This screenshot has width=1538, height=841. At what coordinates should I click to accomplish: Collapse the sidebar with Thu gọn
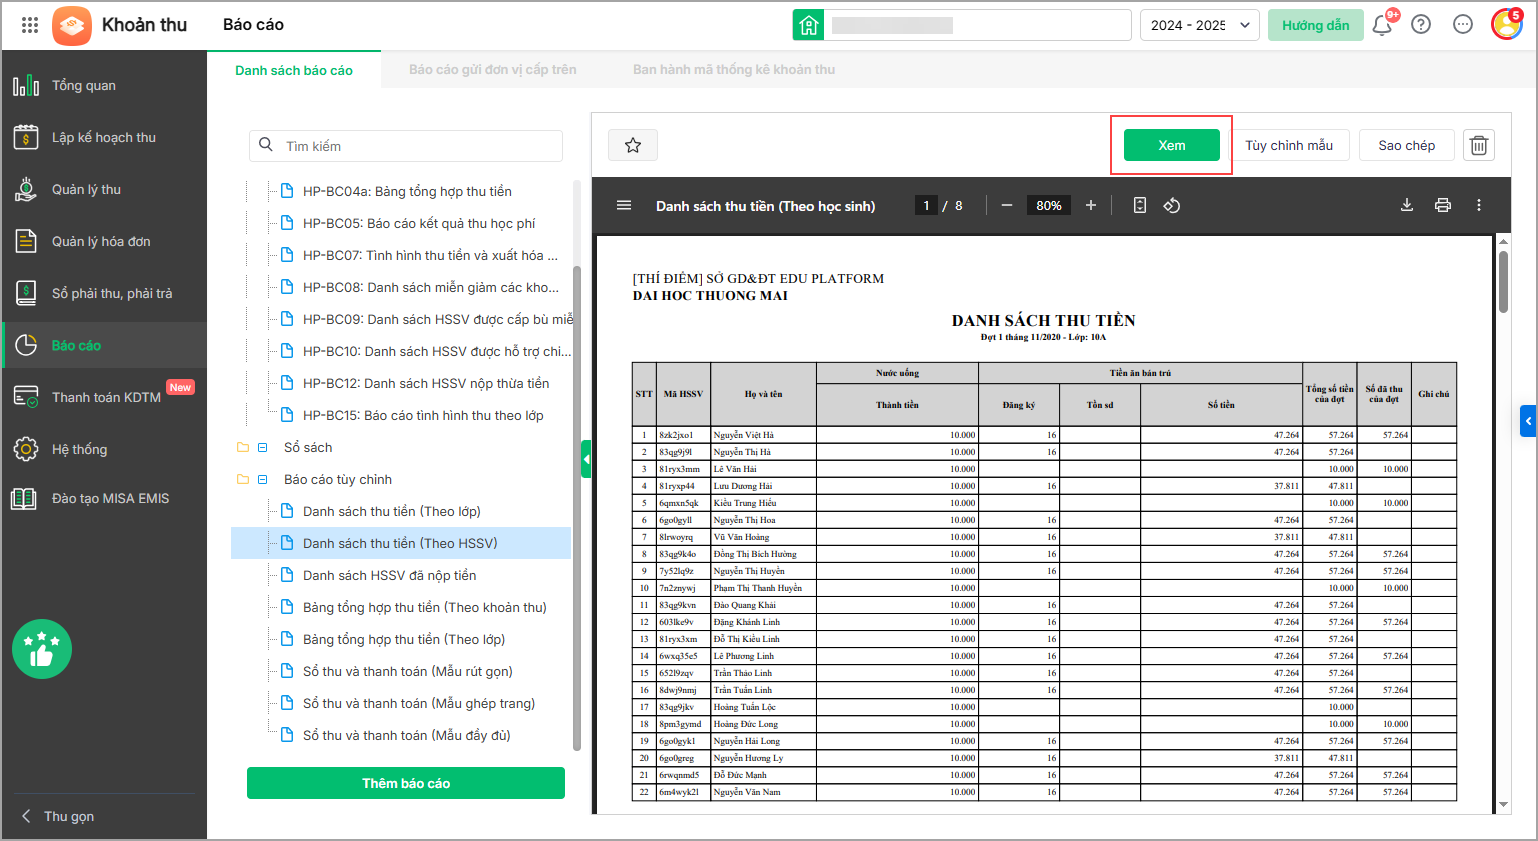coord(60,816)
